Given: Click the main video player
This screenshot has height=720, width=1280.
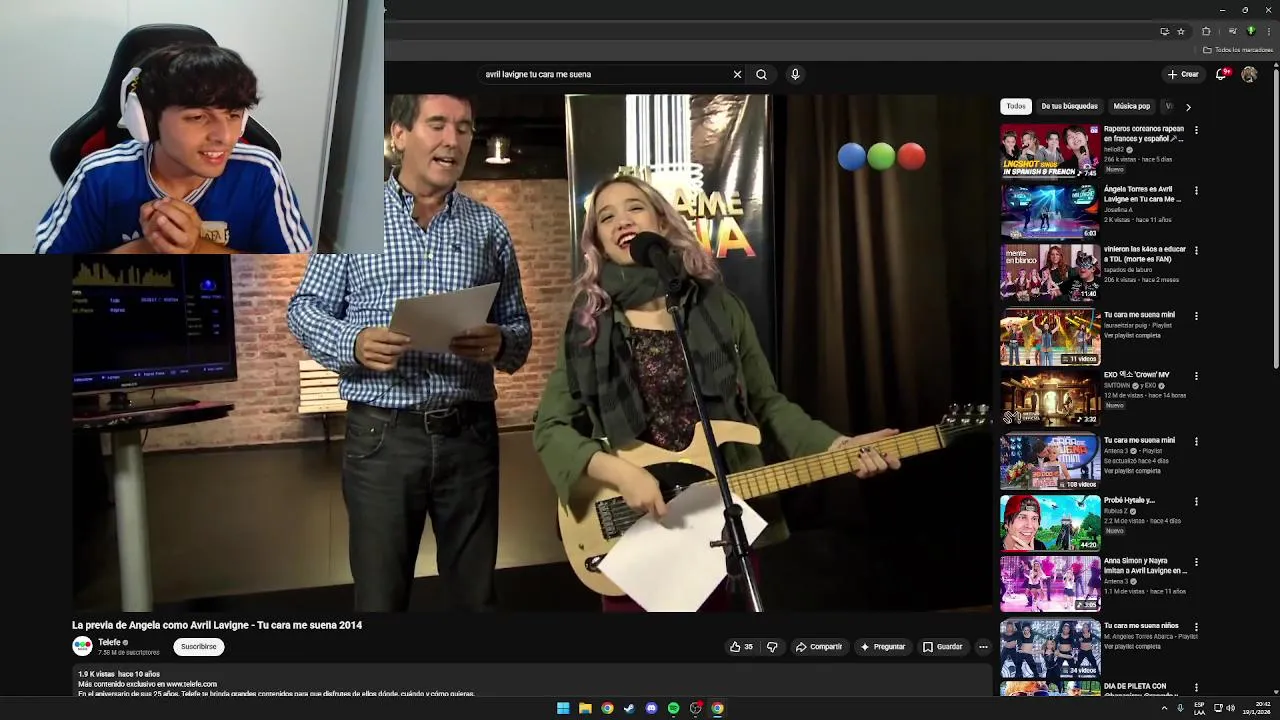Looking at the screenshot, I should (x=532, y=353).
